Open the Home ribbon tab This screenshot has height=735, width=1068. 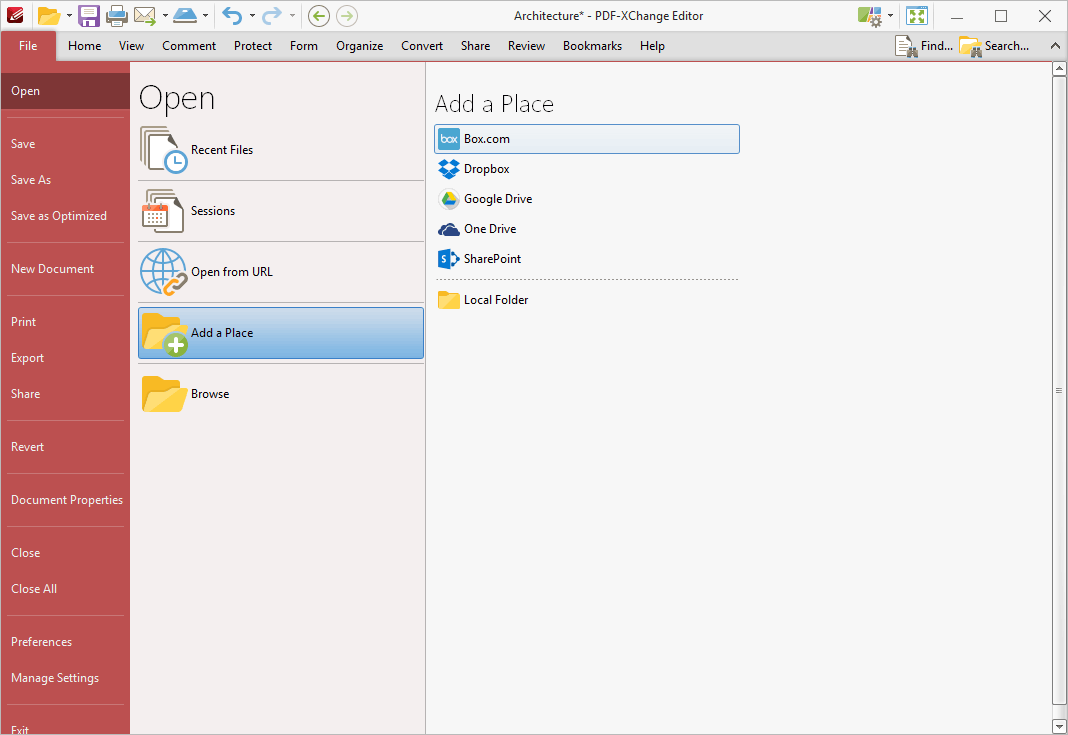coord(84,46)
